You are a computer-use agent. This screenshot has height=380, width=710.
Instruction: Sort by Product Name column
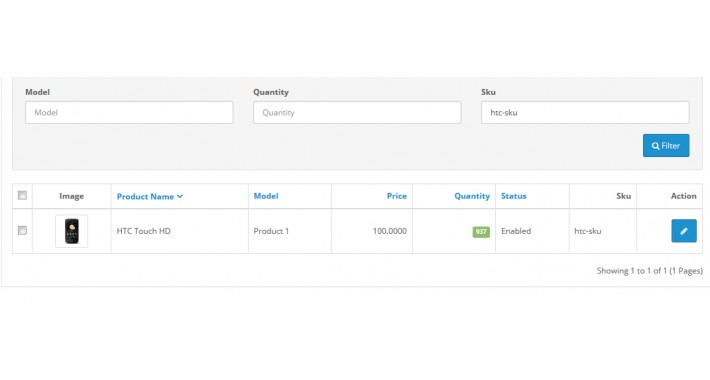150,197
